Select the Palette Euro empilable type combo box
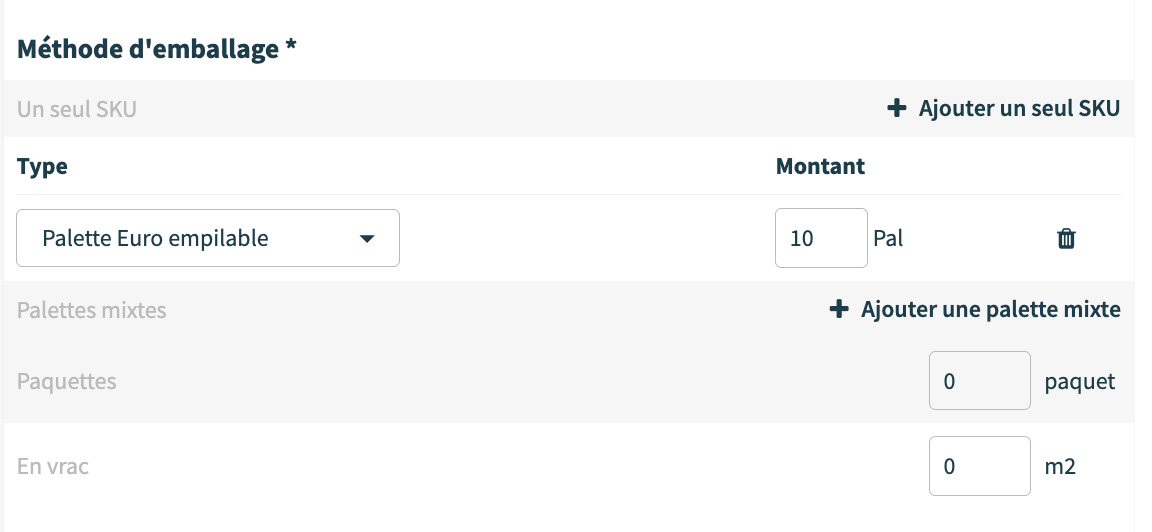The height and width of the screenshot is (532, 1152). 208,238
